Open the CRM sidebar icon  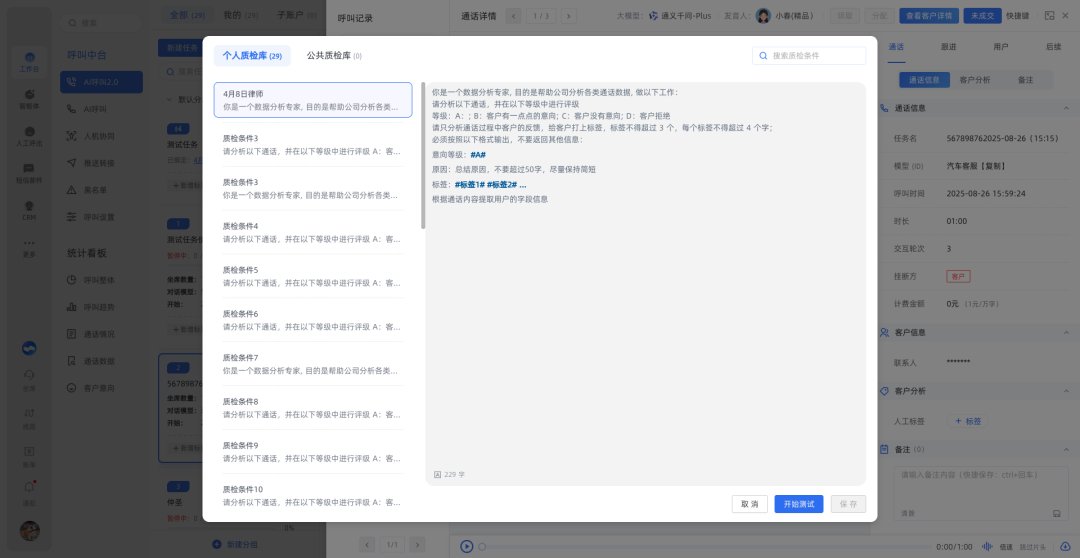tap(30, 208)
